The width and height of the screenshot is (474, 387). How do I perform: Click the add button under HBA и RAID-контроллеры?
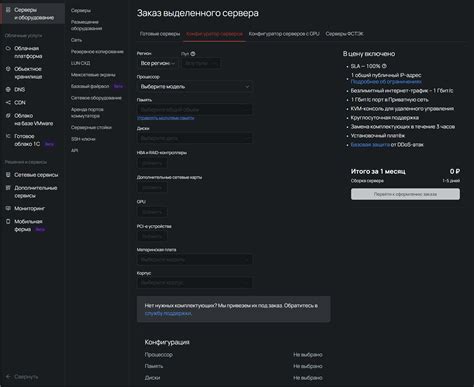tap(152, 163)
